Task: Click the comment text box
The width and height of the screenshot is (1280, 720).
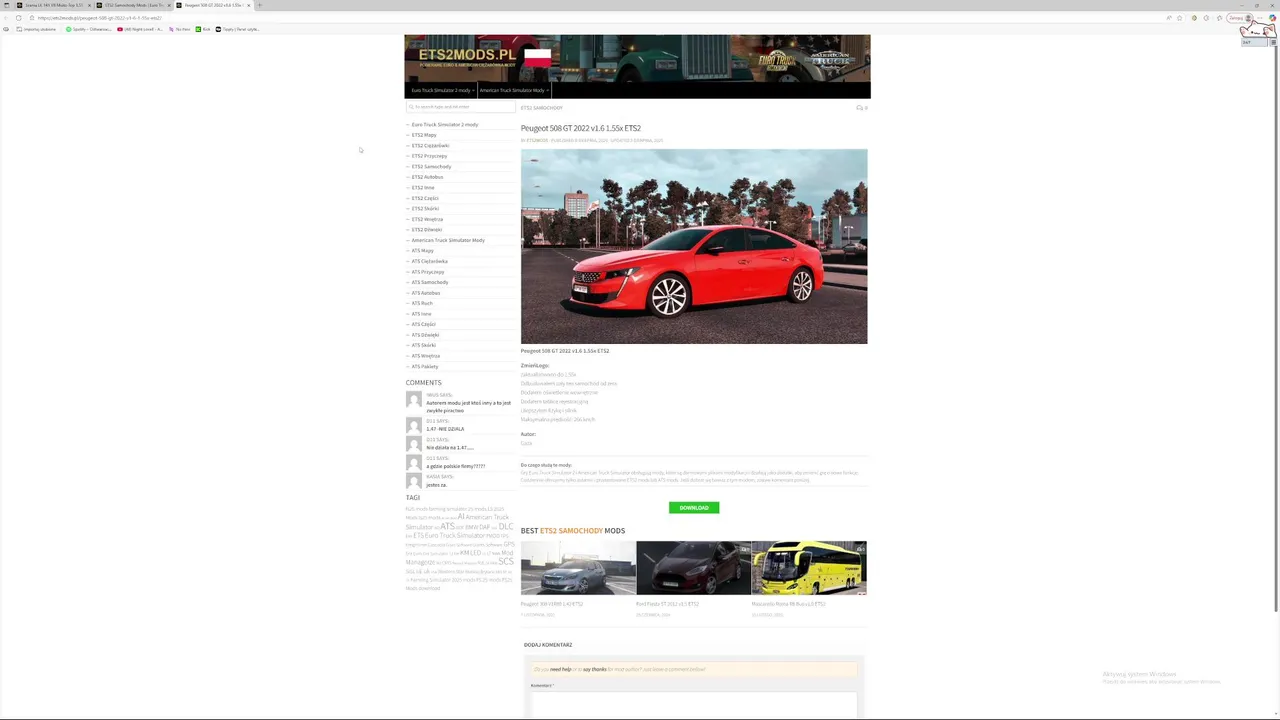Action: point(694,704)
